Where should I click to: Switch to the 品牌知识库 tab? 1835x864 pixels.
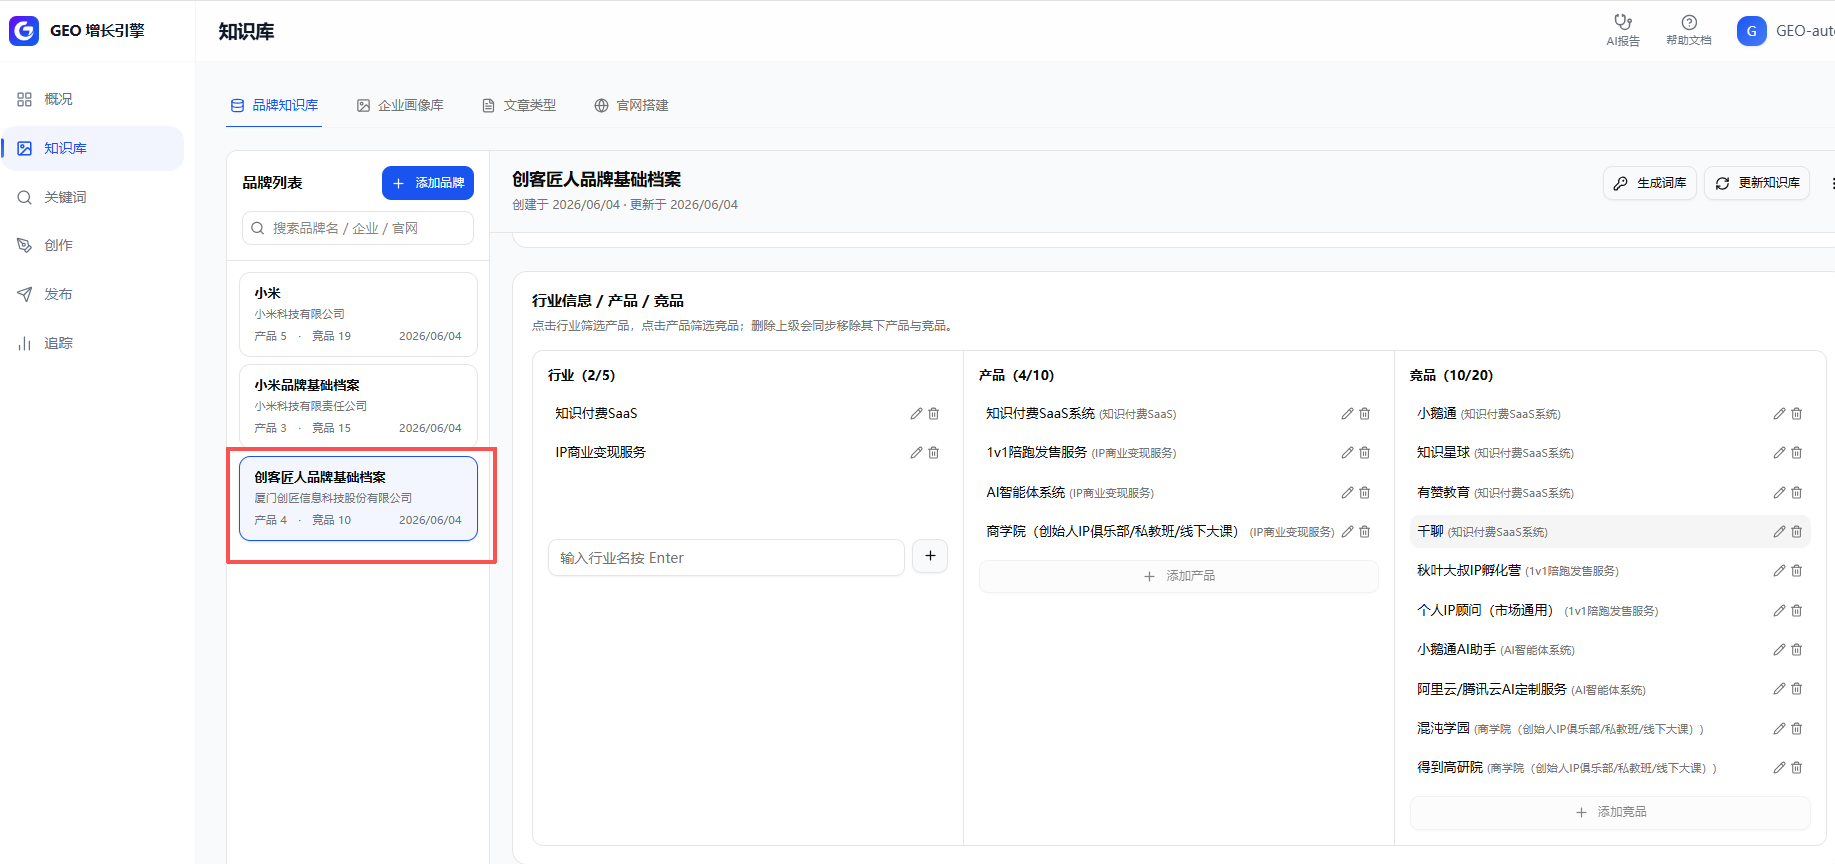274,105
